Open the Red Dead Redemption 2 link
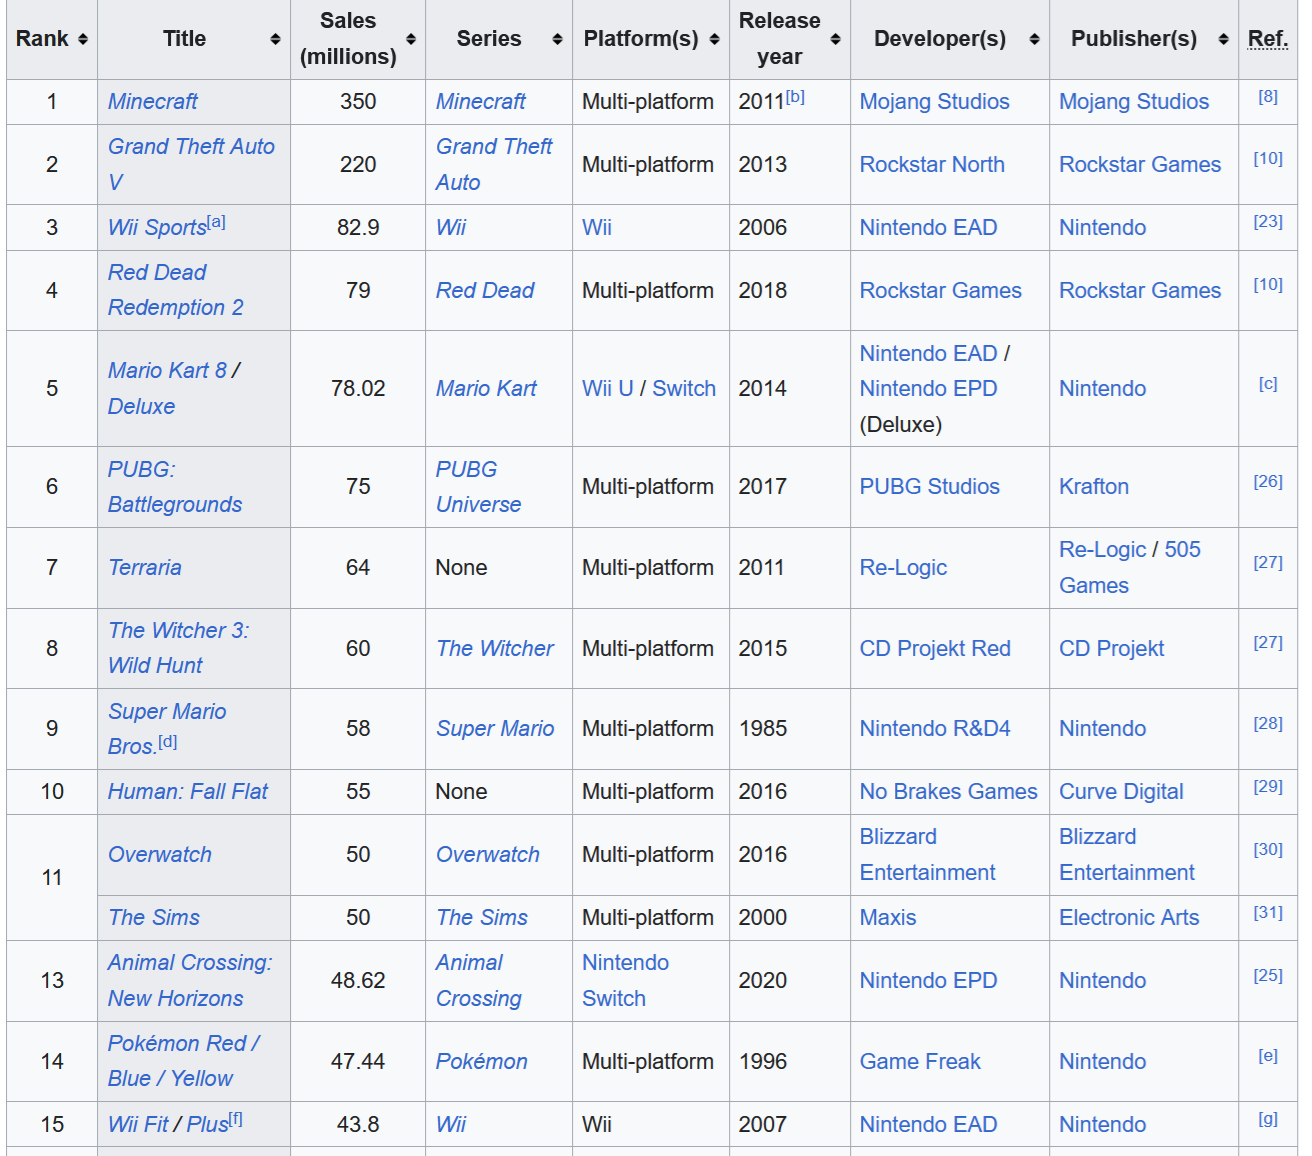Viewport: 1312px width, 1156px height. [x=175, y=290]
